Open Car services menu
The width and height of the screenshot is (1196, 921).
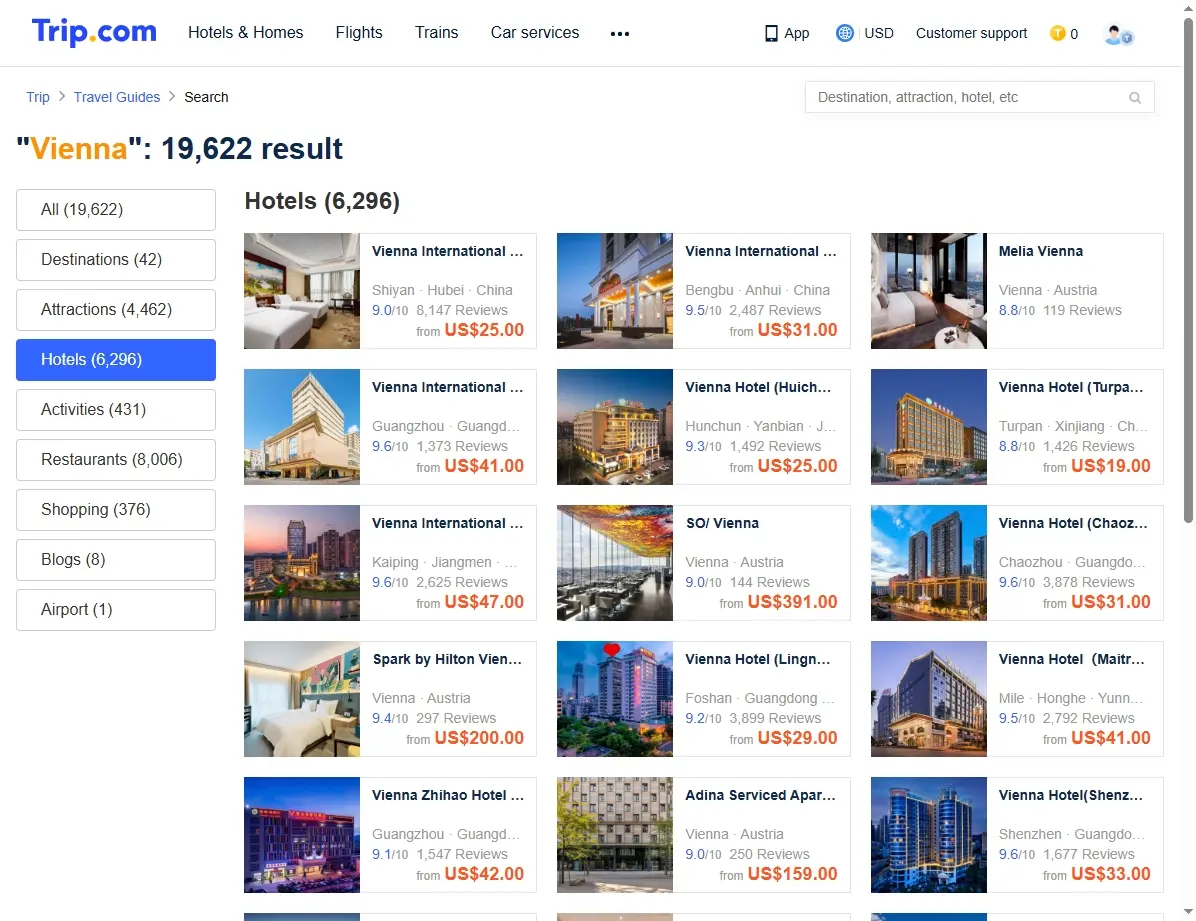point(535,33)
